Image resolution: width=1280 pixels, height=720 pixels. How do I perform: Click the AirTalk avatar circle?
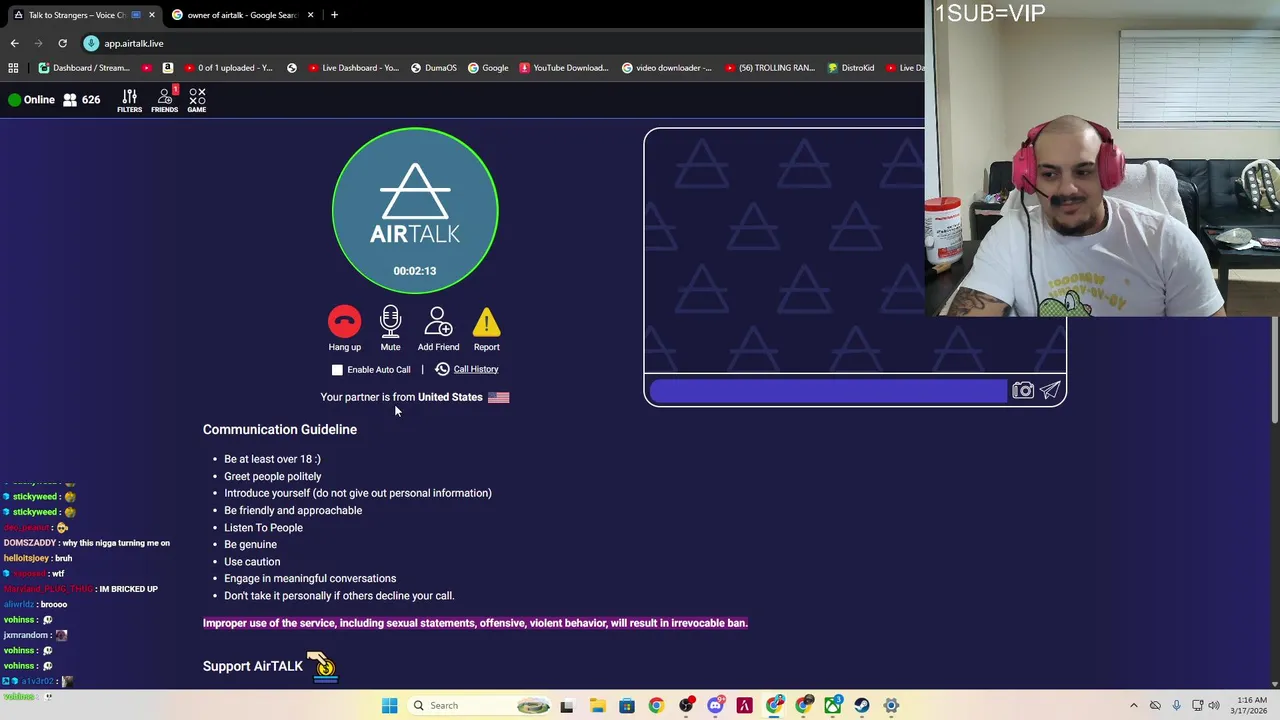[x=415, y=211]
